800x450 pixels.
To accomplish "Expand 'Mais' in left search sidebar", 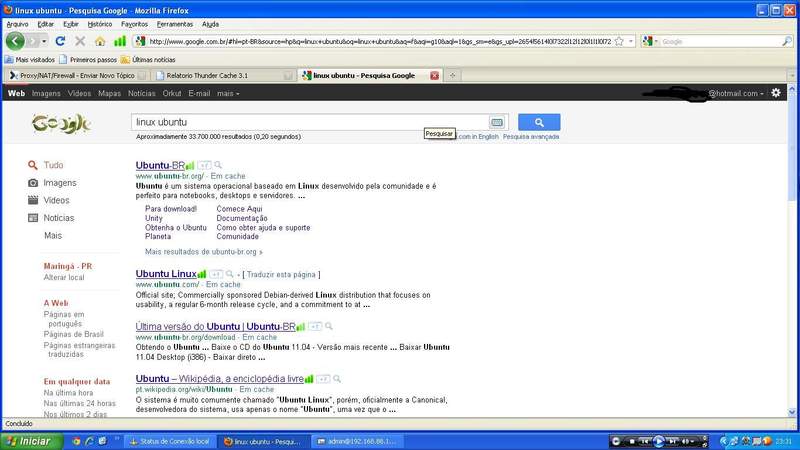I will click(53, 236).
